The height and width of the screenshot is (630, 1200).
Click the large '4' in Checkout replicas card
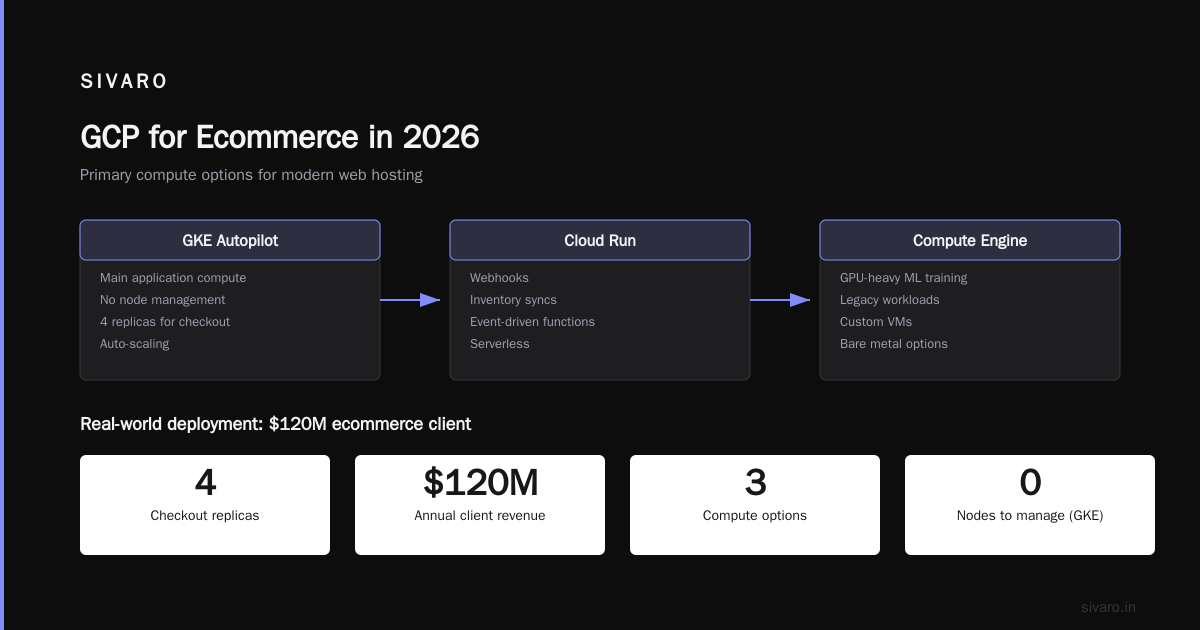pos(205,483)
